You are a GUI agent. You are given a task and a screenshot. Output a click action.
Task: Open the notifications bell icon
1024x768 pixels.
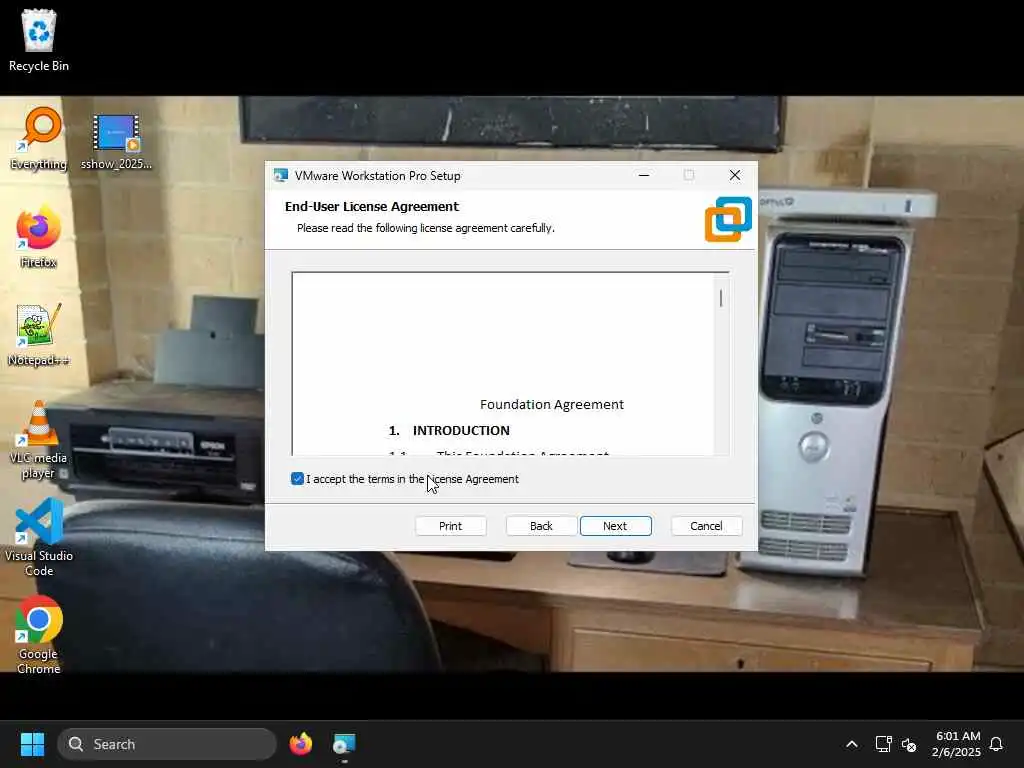coord(996,744)
